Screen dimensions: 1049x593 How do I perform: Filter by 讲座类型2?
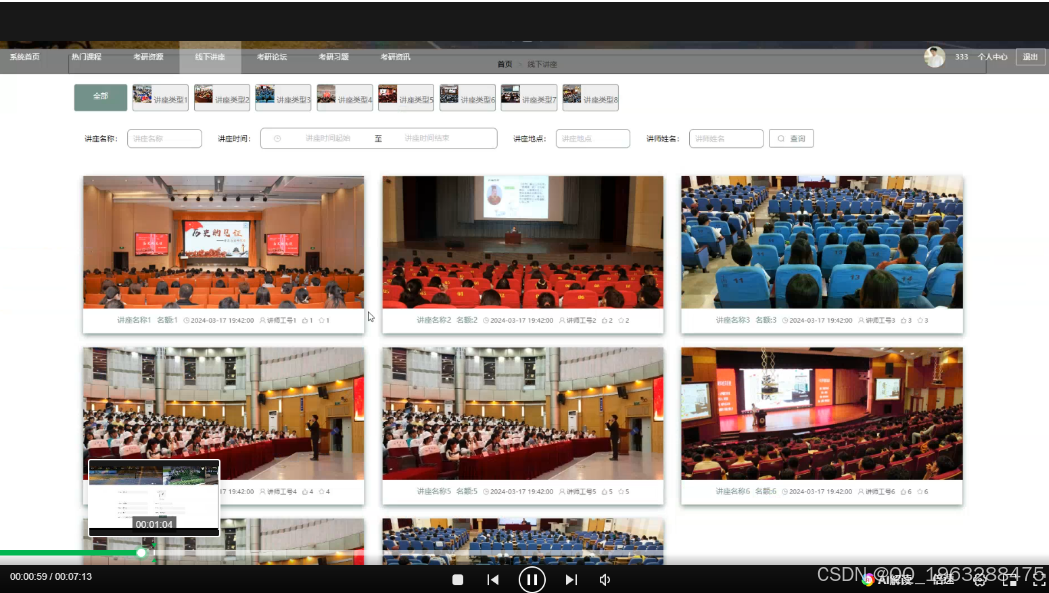coord(222,97)
